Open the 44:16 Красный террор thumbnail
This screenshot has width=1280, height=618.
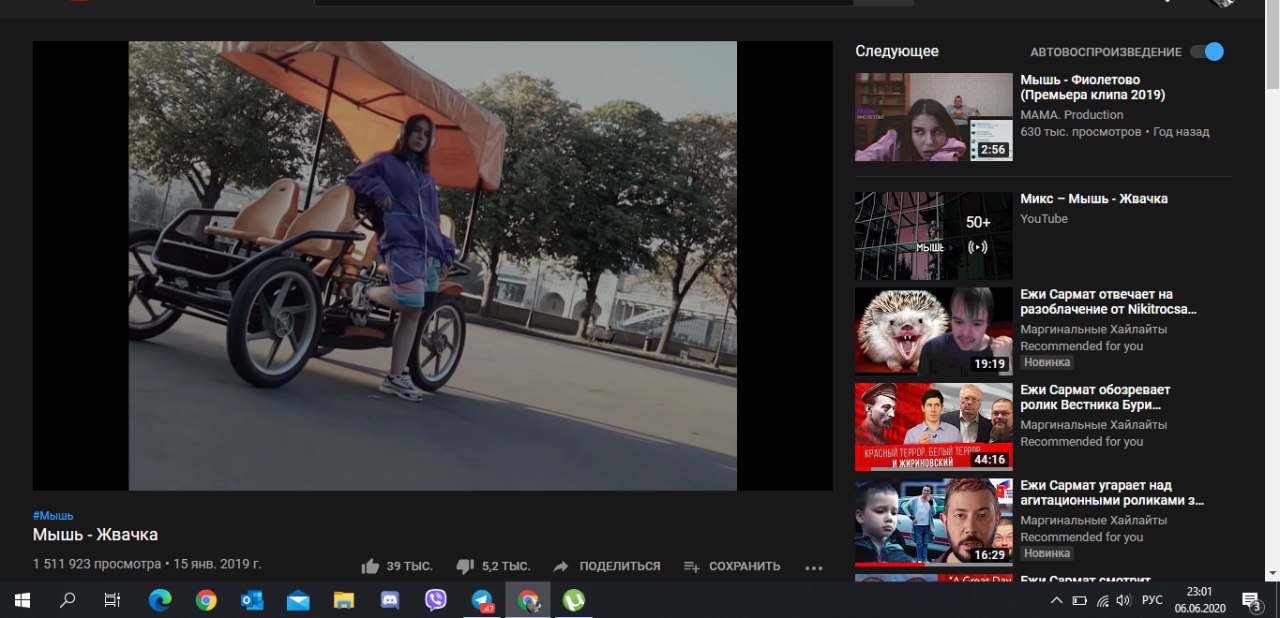934,427
